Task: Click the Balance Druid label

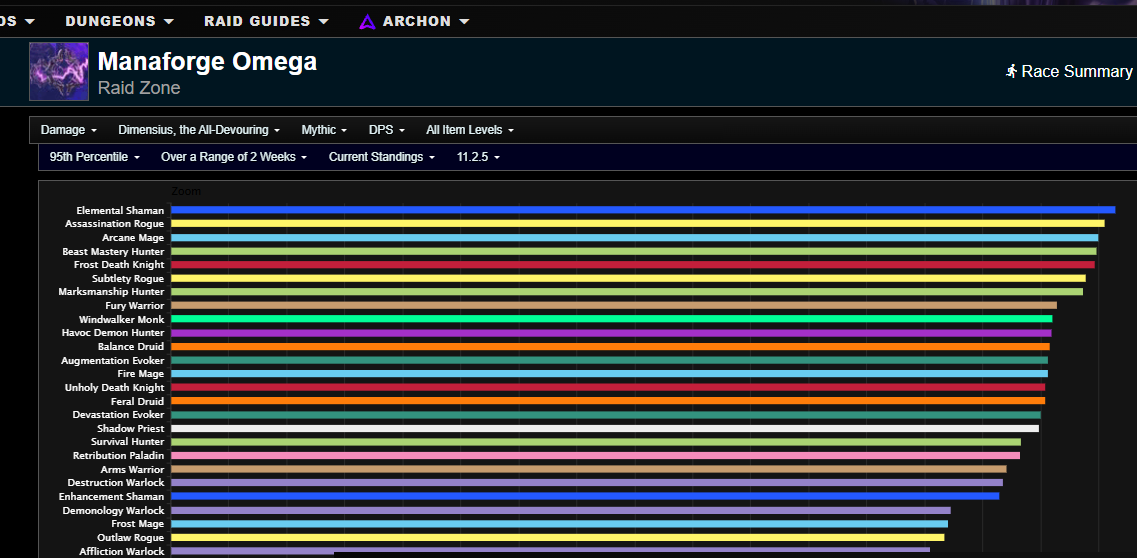Action: pos(131,346)
